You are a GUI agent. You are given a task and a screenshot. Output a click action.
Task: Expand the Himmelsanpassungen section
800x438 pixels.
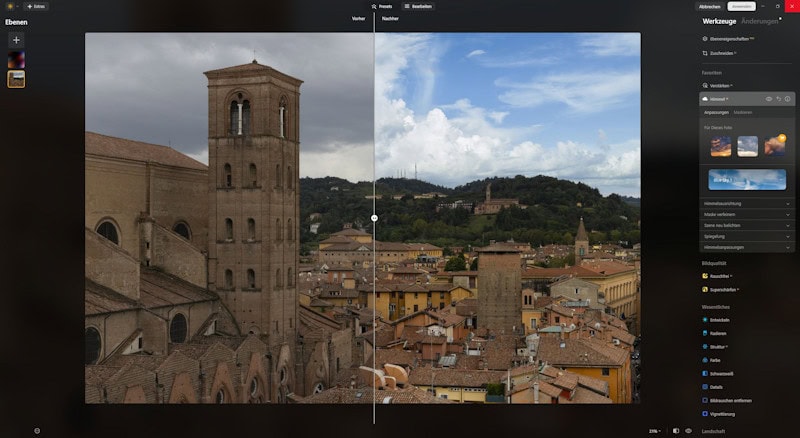748,246
